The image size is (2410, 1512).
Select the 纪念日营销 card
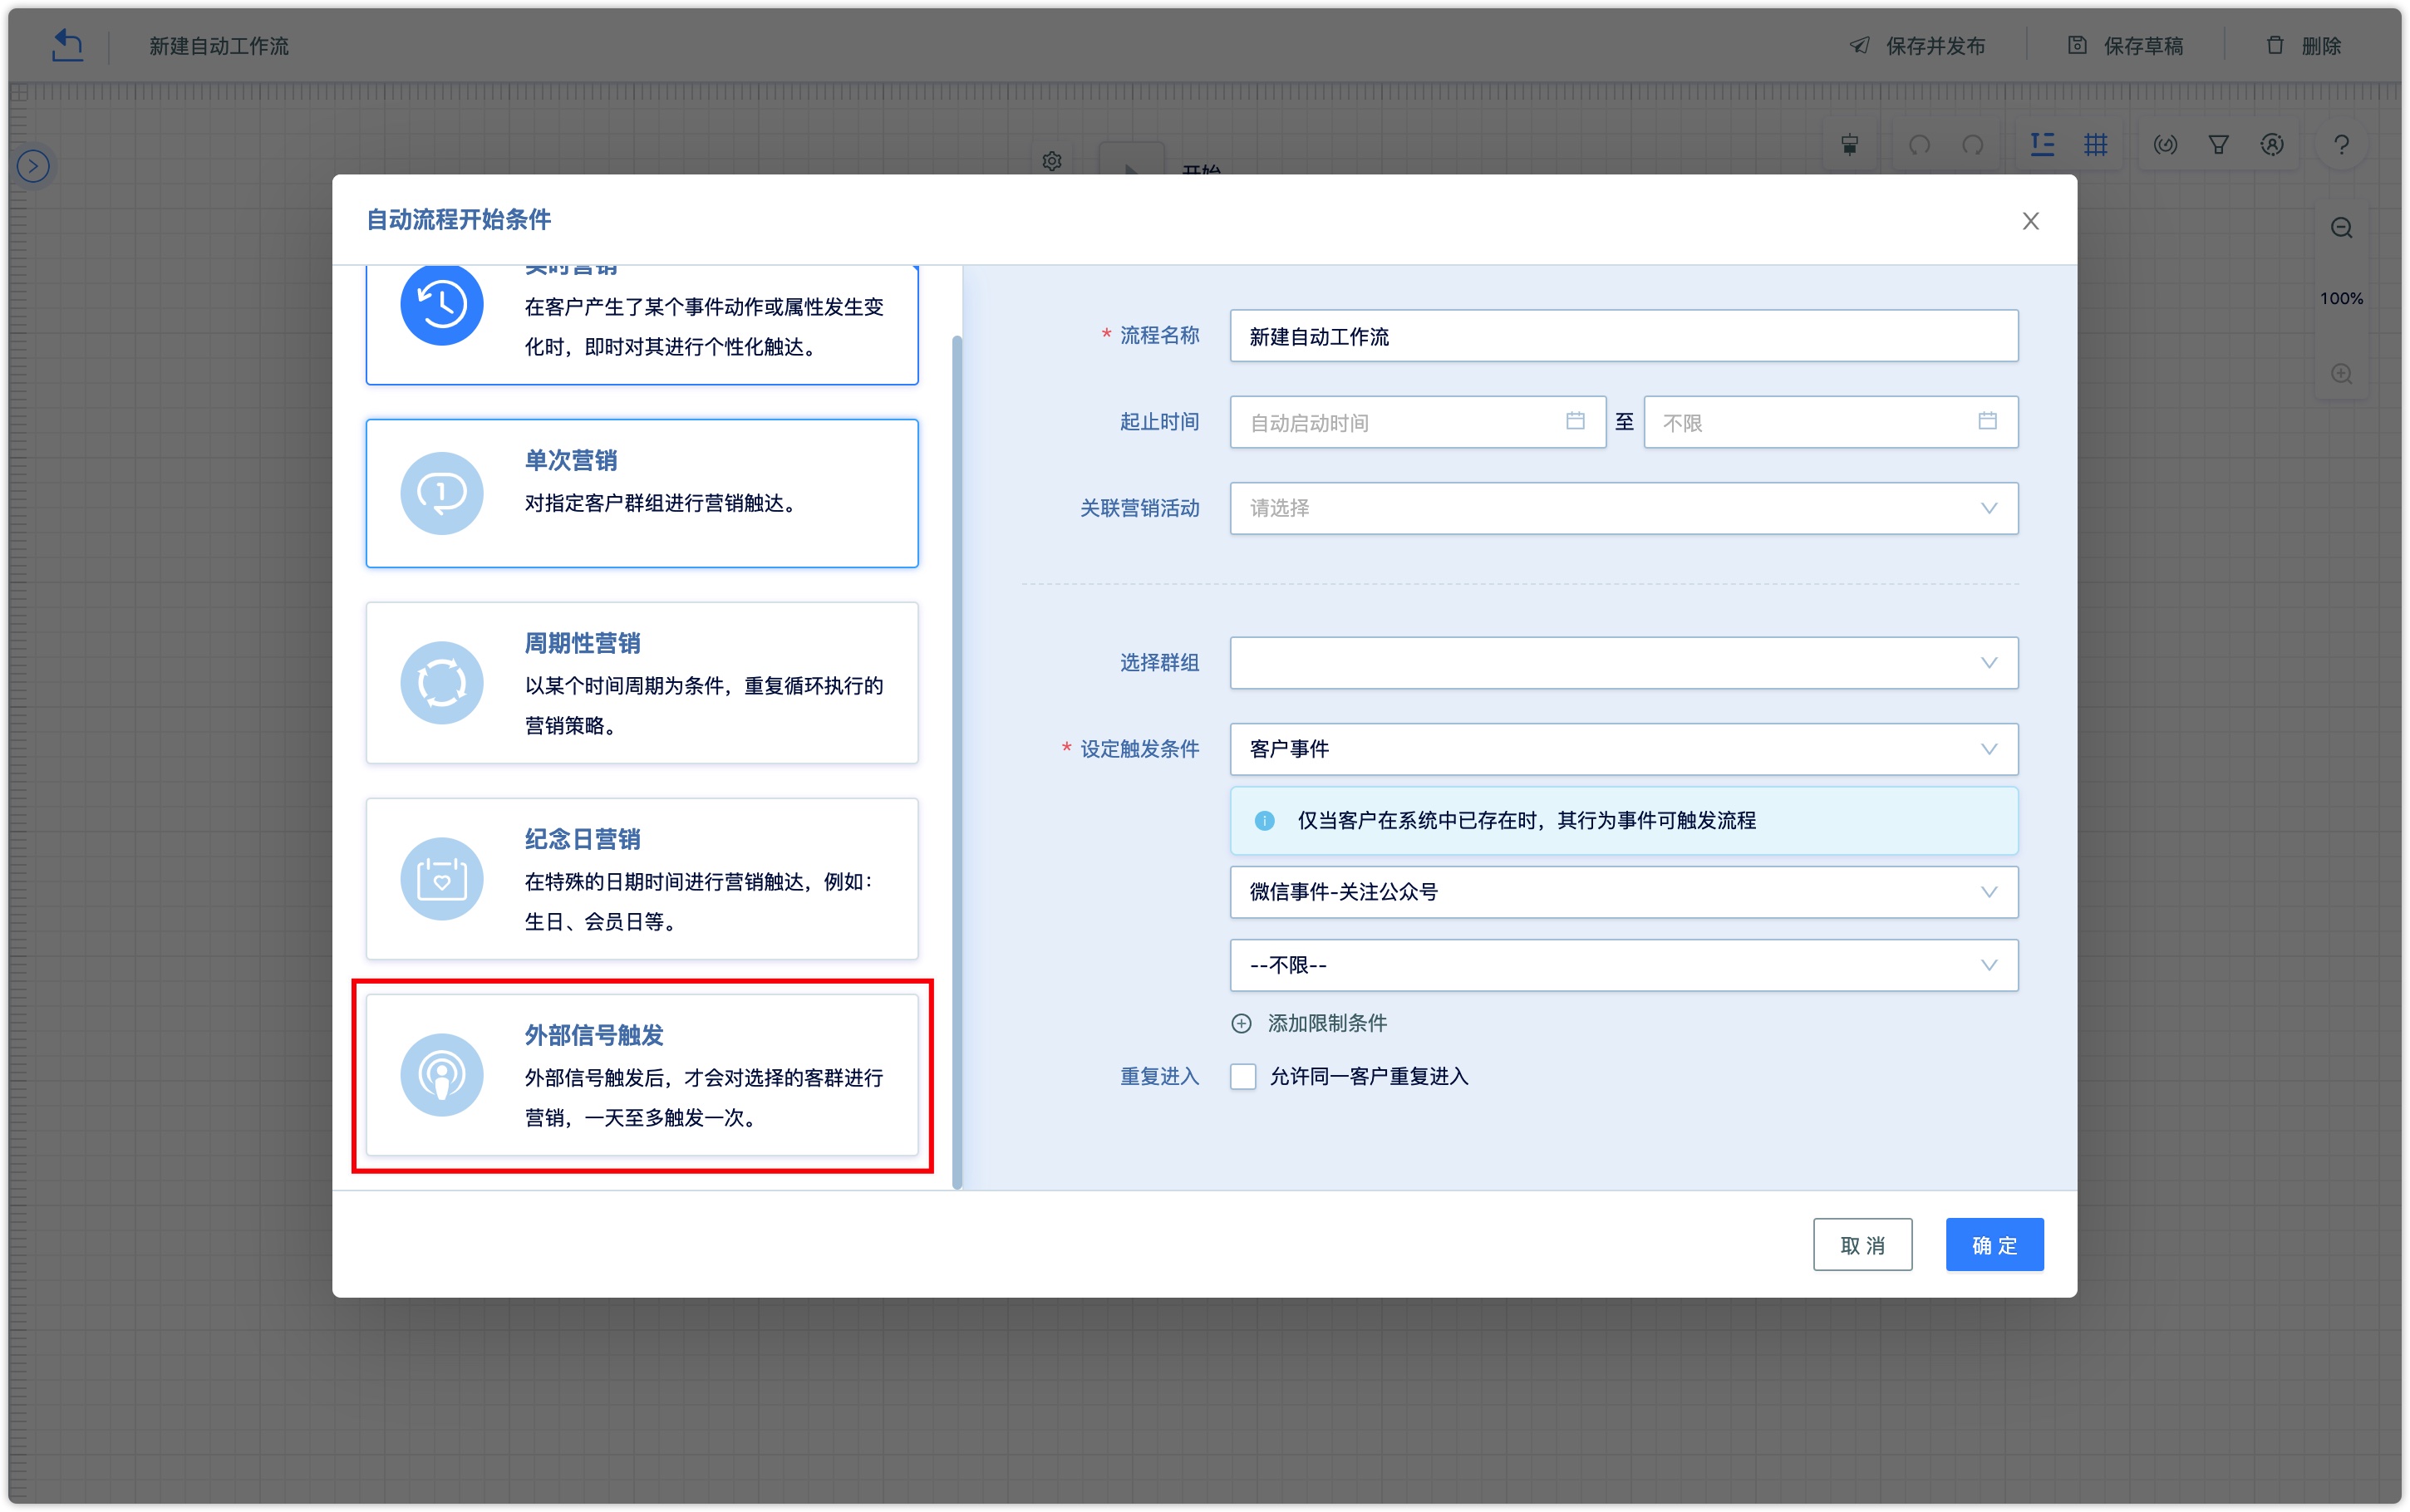[642, 879]
